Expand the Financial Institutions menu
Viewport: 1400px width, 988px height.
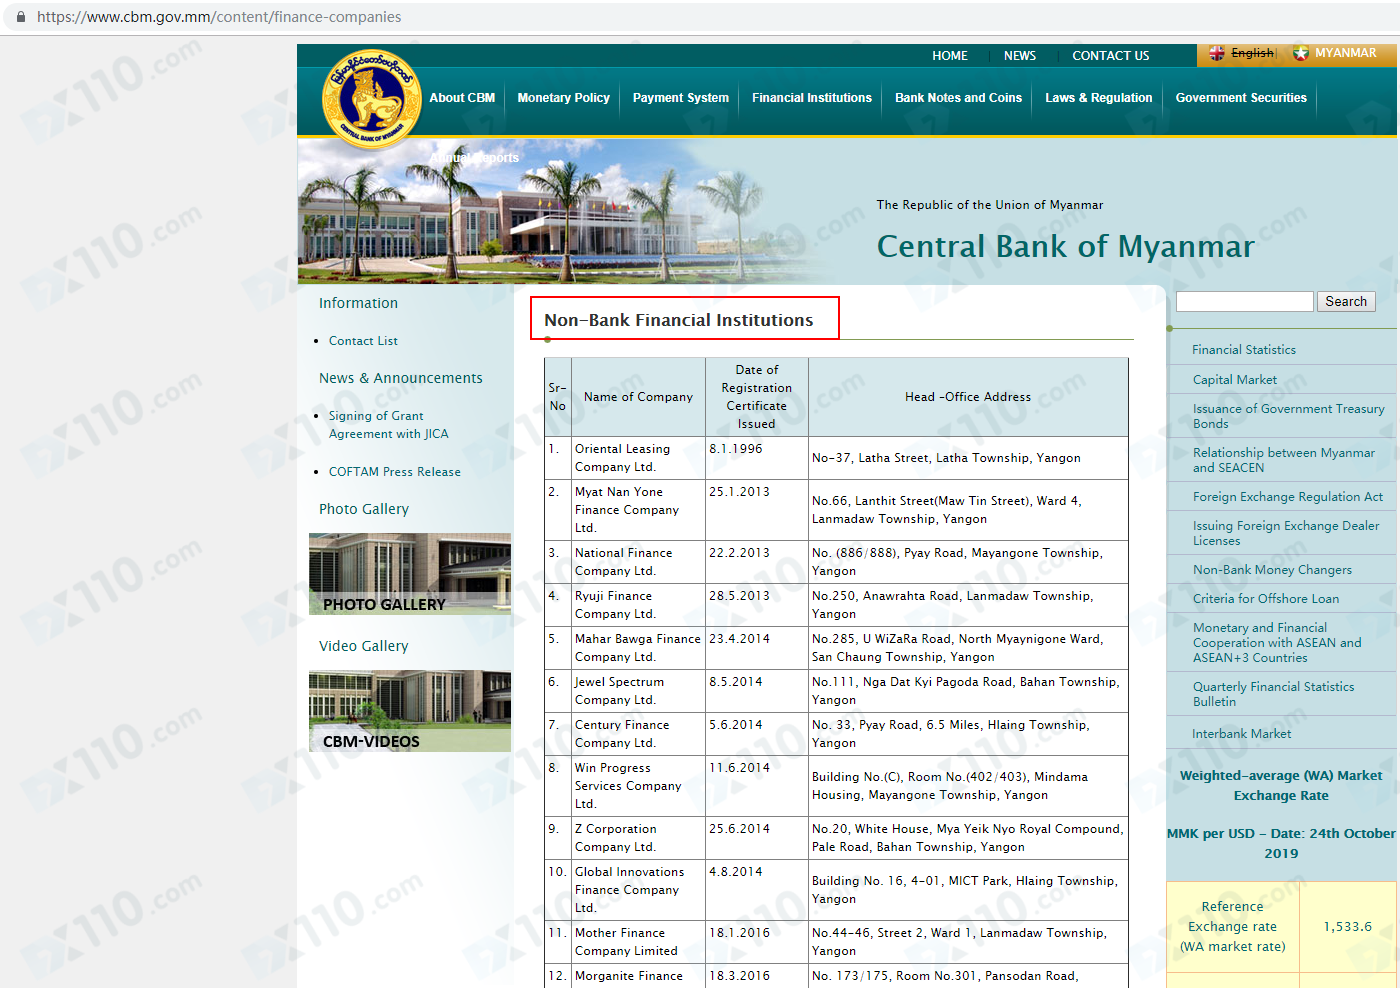click(811, 98)
